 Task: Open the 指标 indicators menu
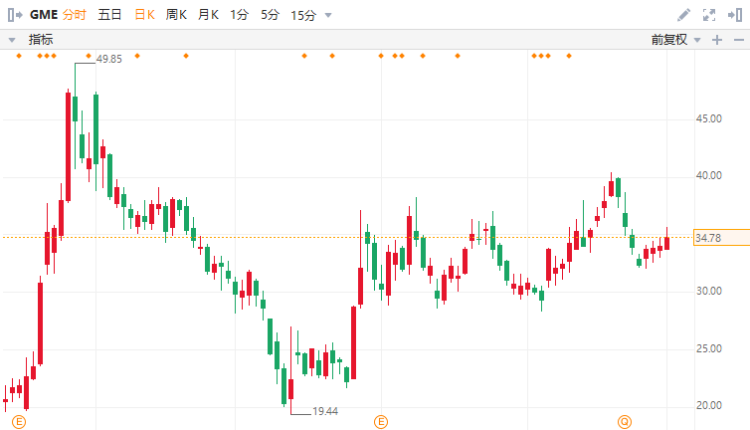(41, 40)
